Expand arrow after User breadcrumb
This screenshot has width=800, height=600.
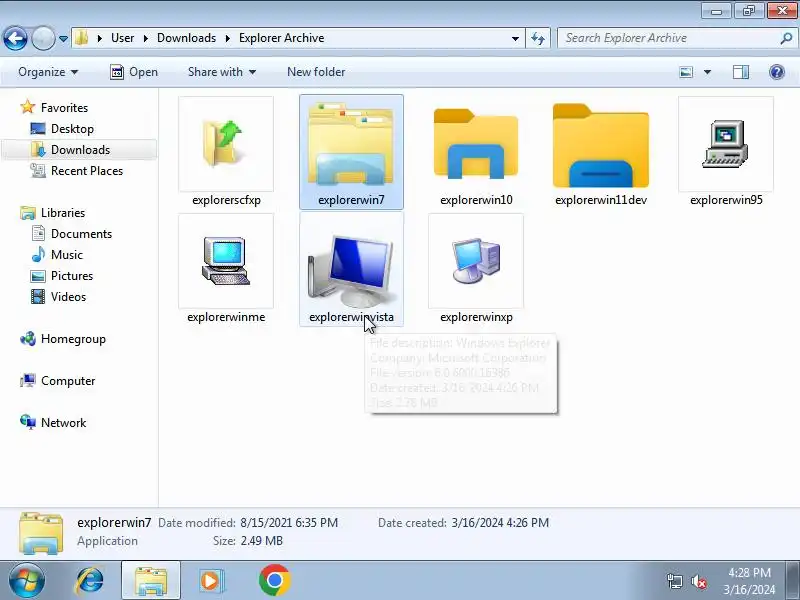pyautogui.click(x=146, y=38)
